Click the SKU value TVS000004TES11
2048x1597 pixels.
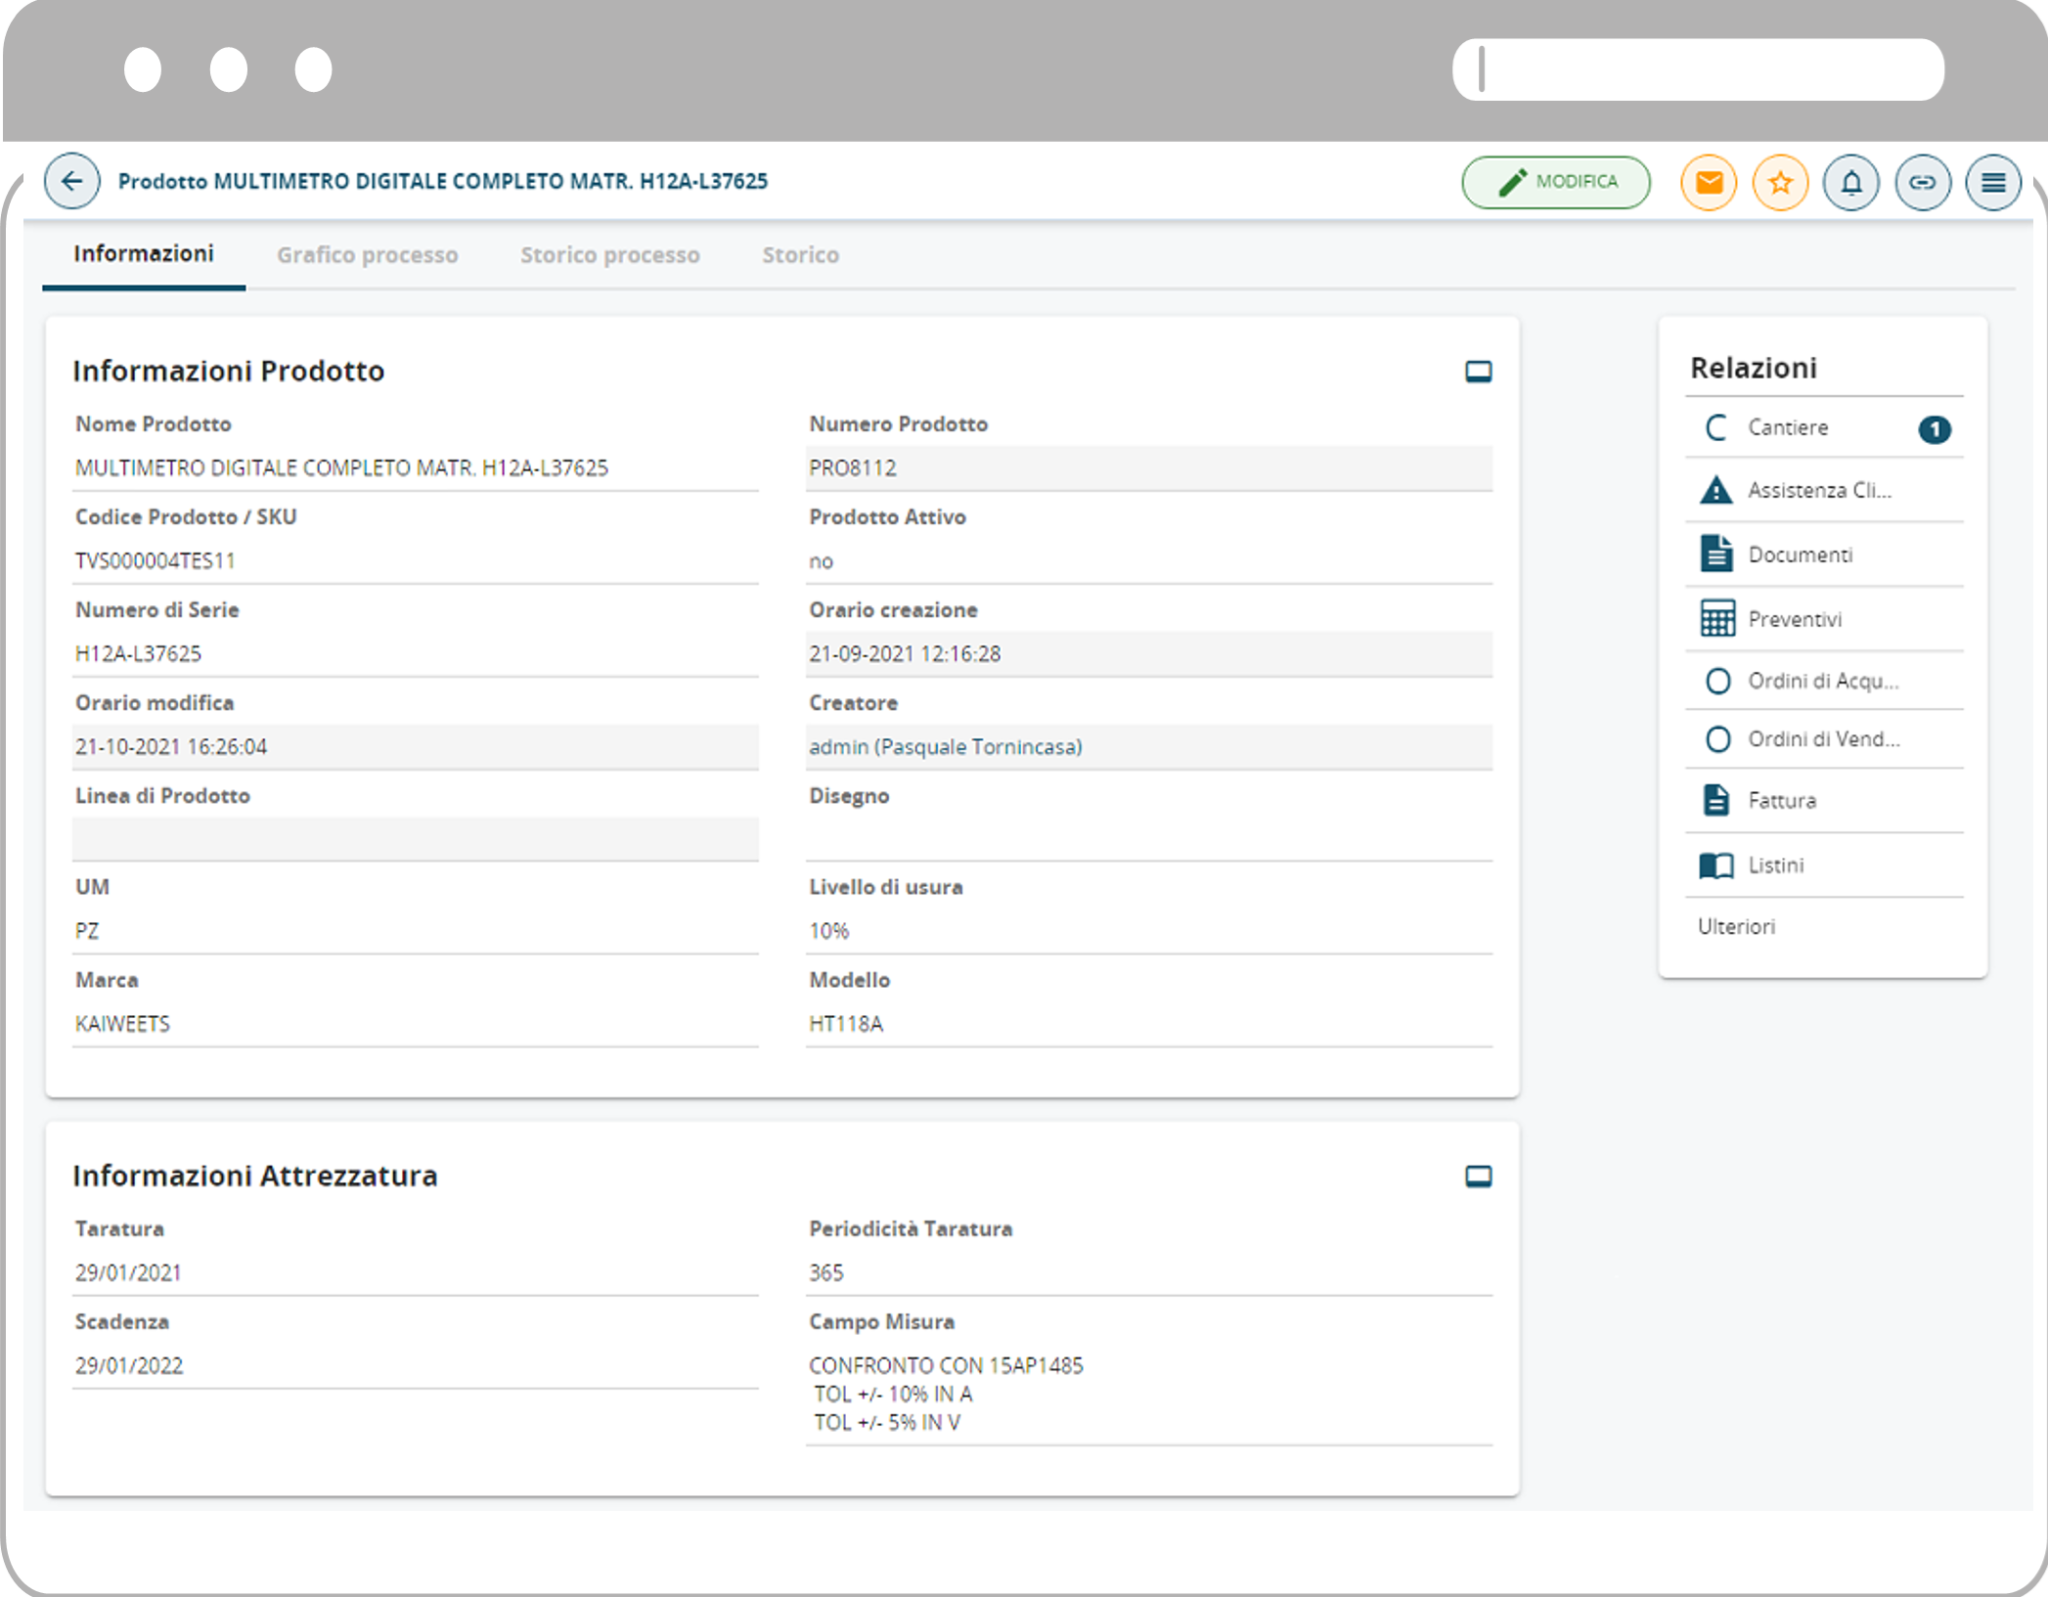(x=155, y=561)
